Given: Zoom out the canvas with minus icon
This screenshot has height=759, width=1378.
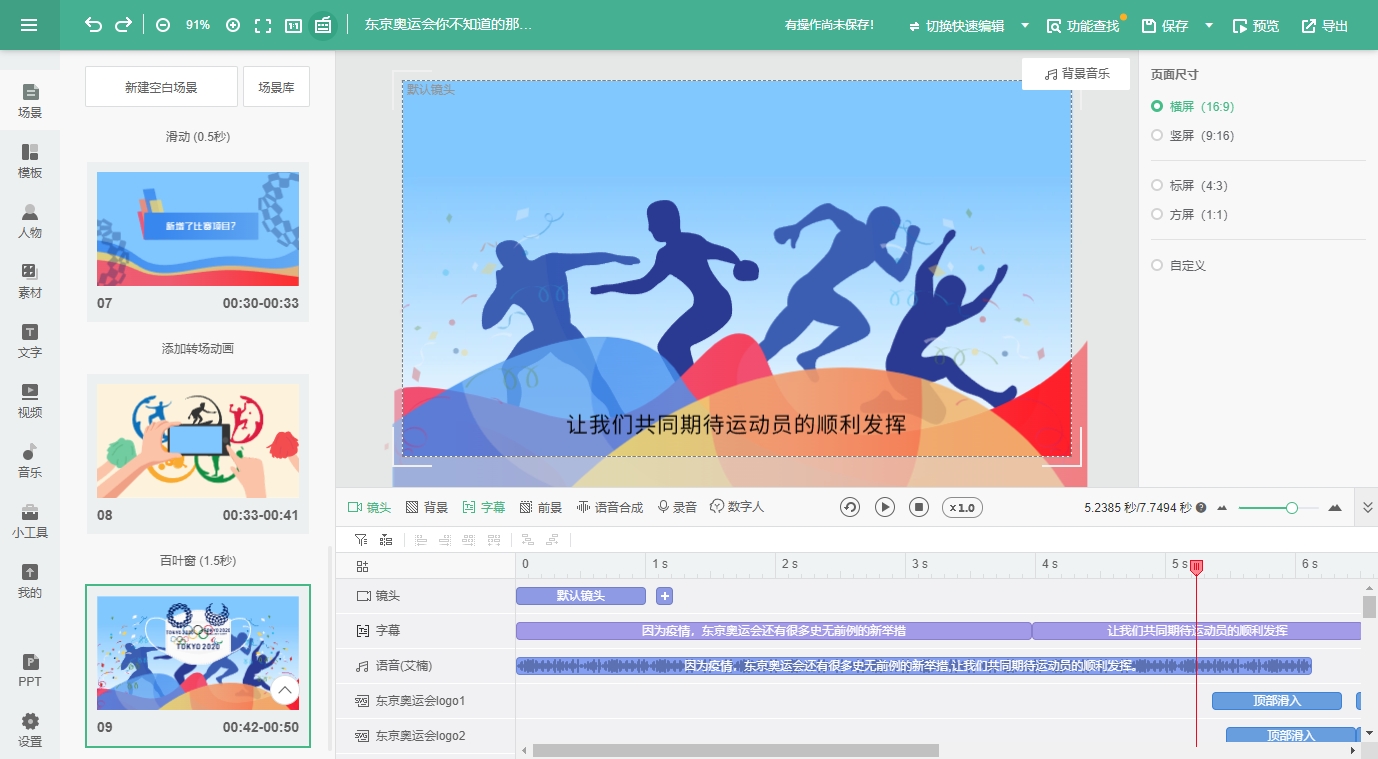Looking at the screenshot, I should point(163,25).
